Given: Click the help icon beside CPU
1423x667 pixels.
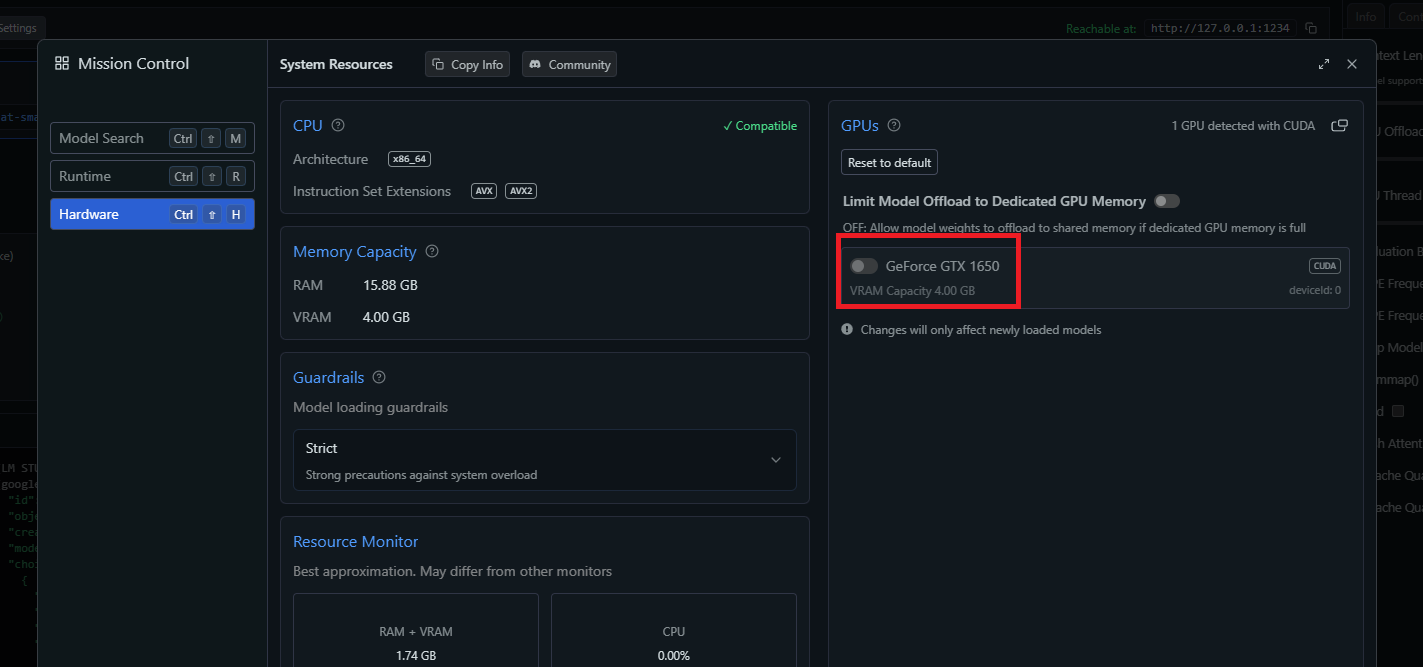Looking at the screenshot, I should click(338, 125).
